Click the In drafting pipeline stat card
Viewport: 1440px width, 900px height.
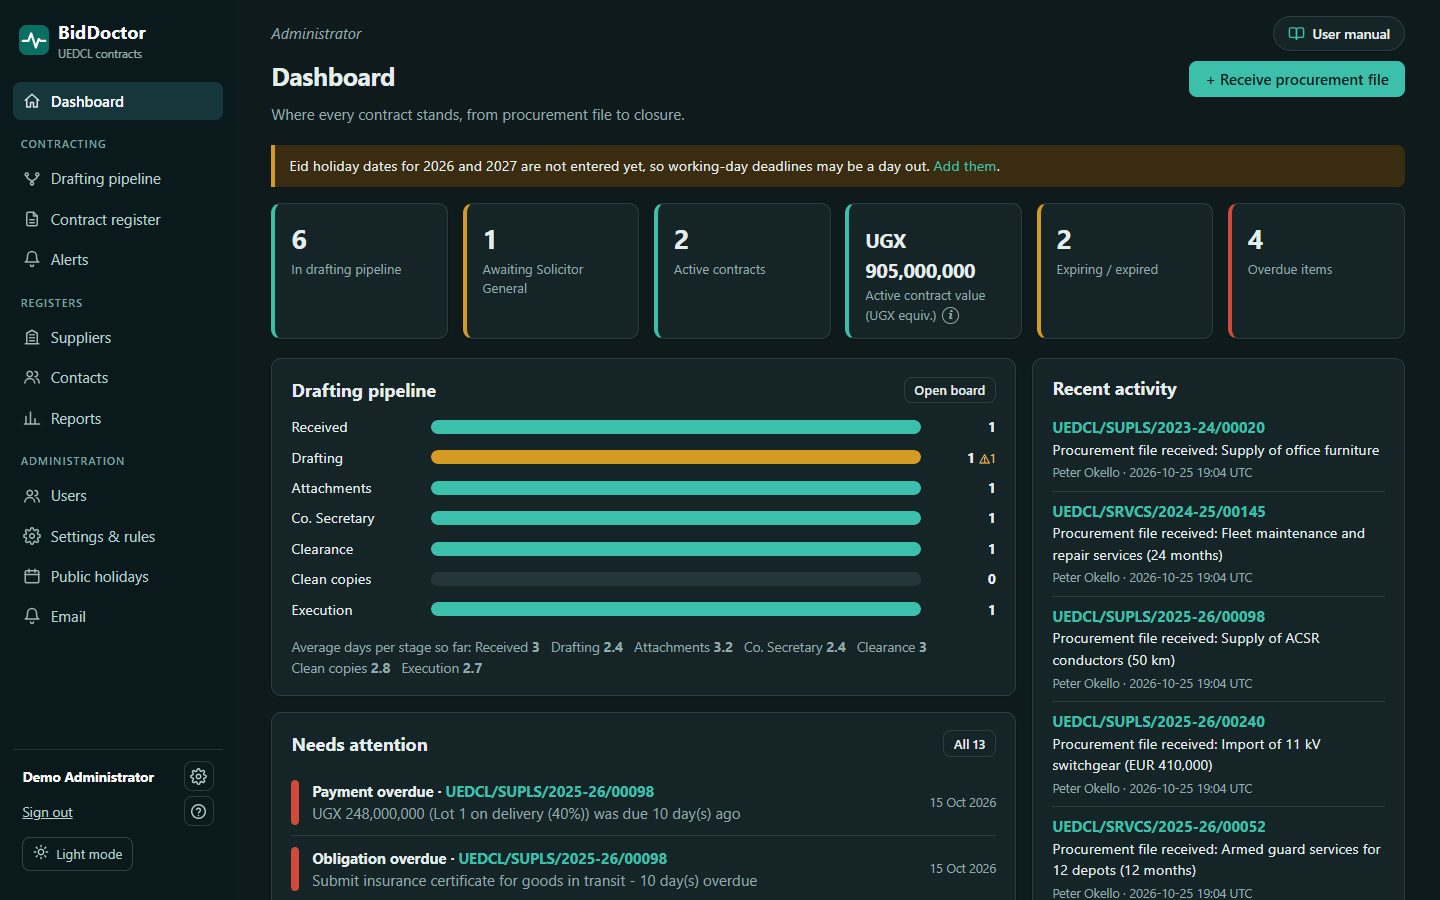click(359, 271)
